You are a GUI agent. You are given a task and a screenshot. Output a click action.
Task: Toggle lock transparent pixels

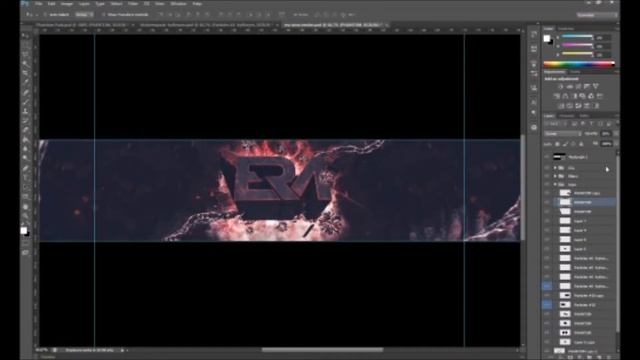click(x=557, y=144)
